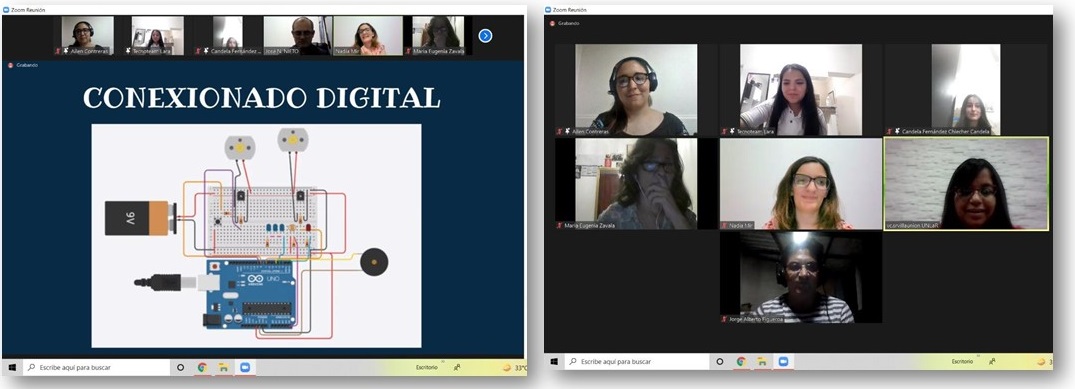Open People icon in left window tray
The height and width of the screenshot is (389, 1075).
[x=457, y=367]
